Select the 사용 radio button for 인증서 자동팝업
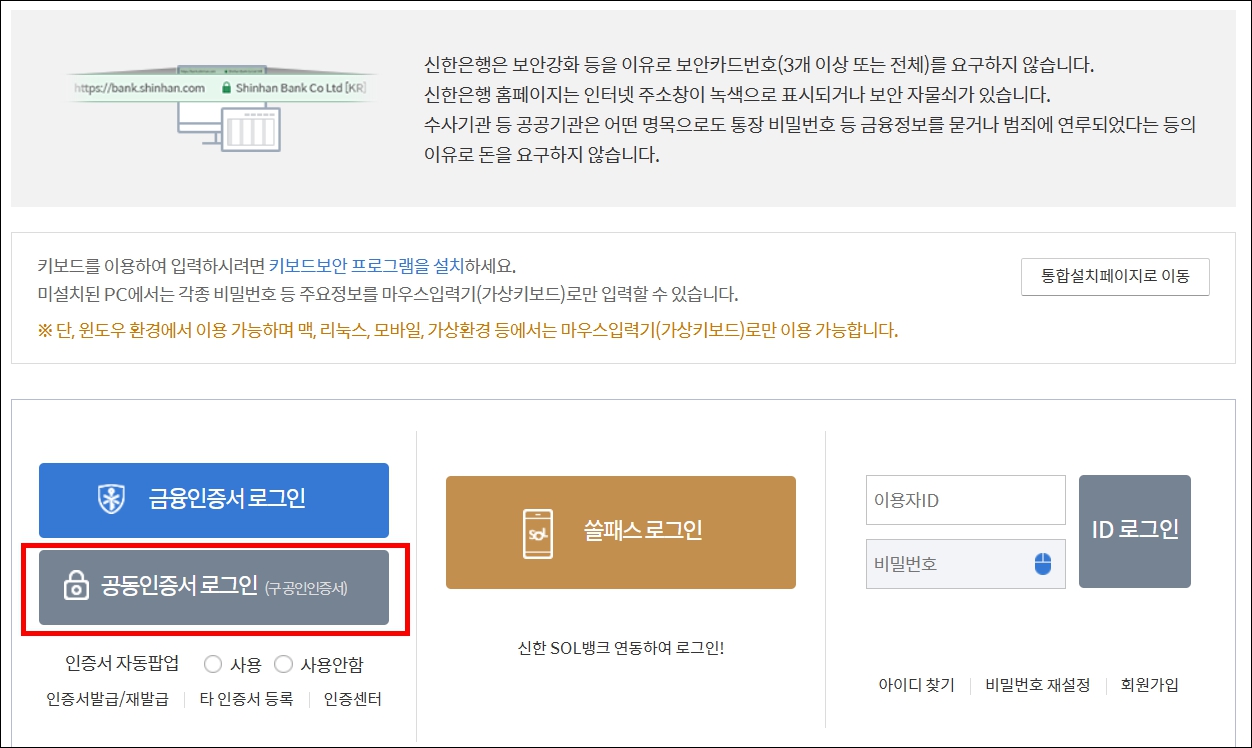This screenshot has width=1252, height=748. pyautogui.click(x=213, y=665)
